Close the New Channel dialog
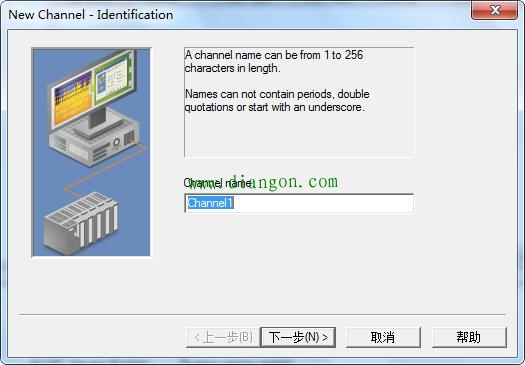The width and height of the screenshot is (525, 365). [495, 10]
